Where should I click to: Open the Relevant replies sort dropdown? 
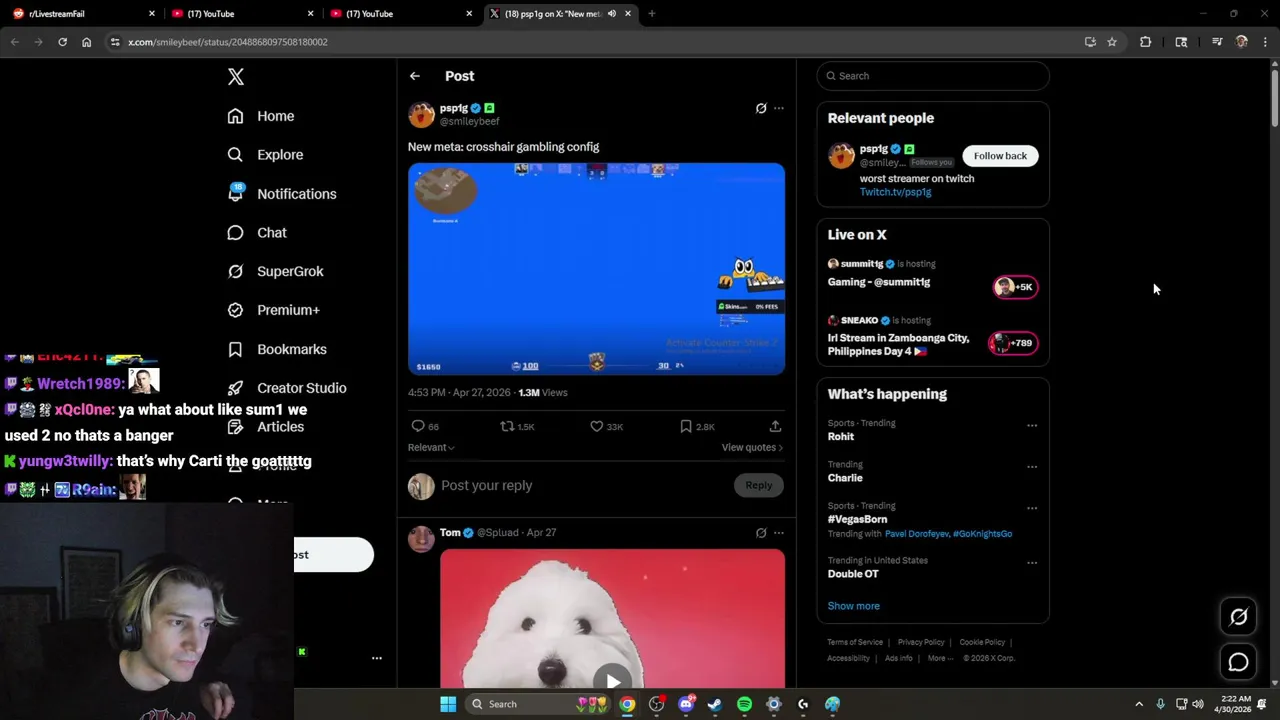click(x=431, y=447)
